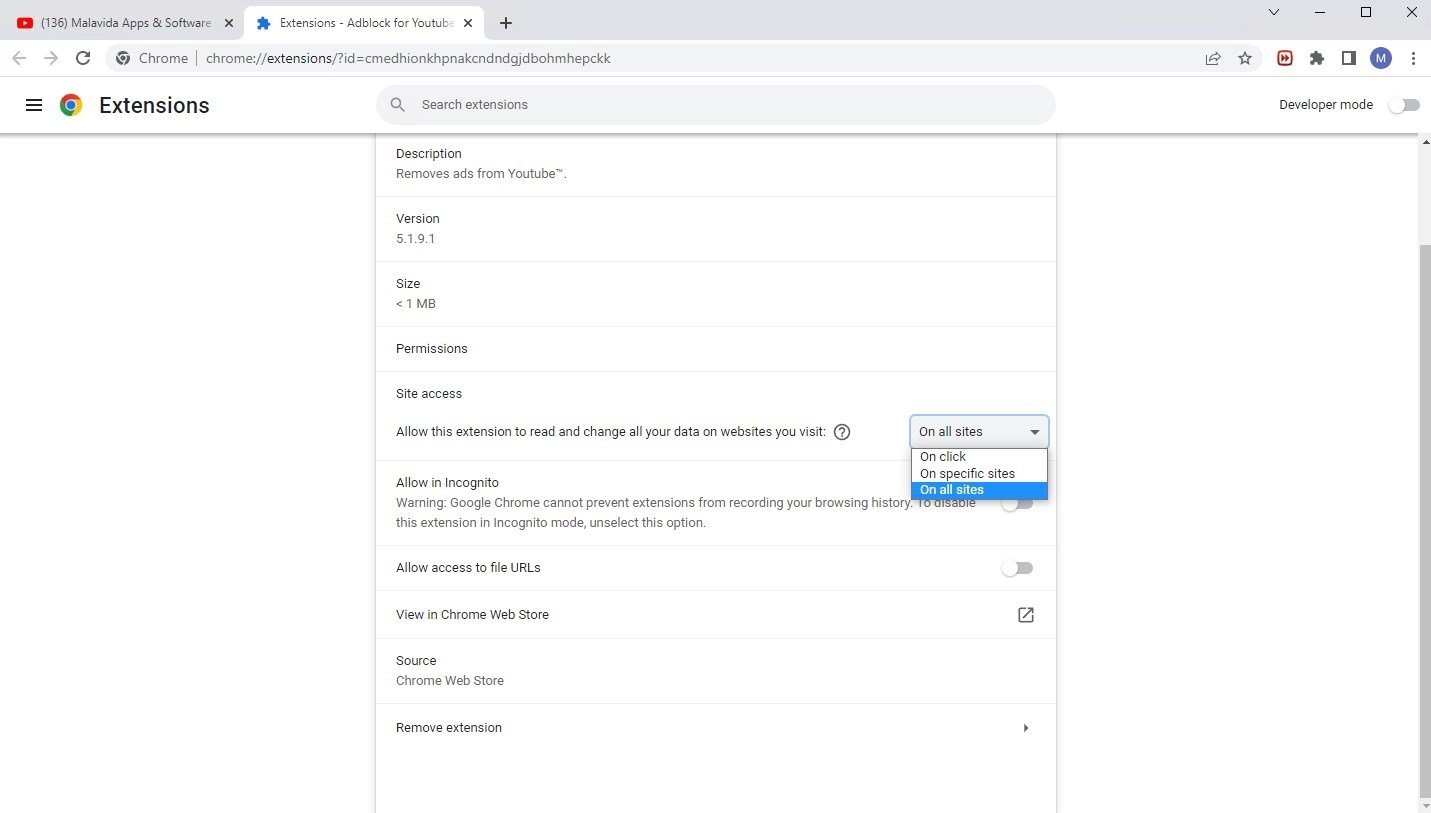Enable the Developer mode switch
This screenshot has width=1431, height=813.
[1404, 105]
